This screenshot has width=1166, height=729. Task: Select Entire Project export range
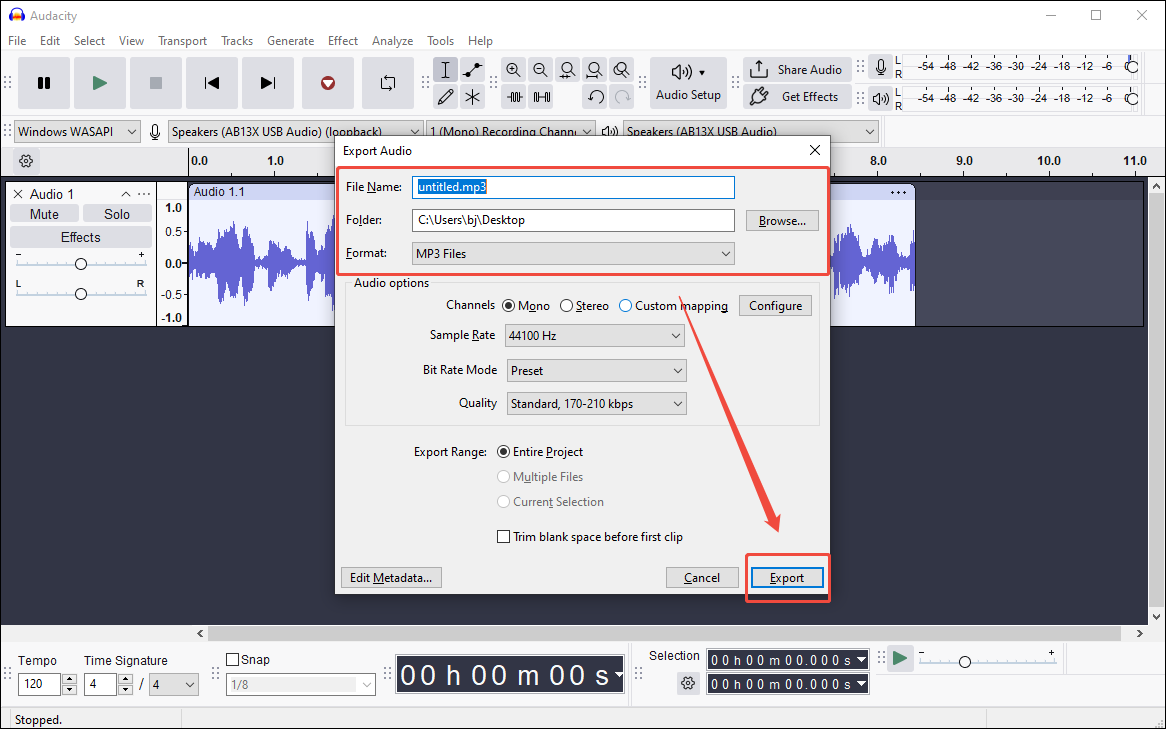pos(503,452)
